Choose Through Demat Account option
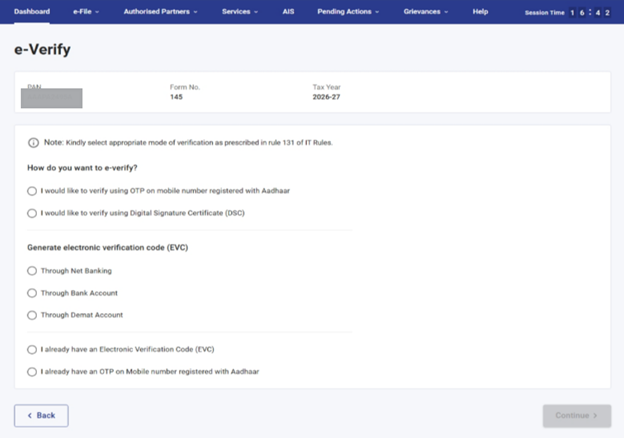 [32, 315]
